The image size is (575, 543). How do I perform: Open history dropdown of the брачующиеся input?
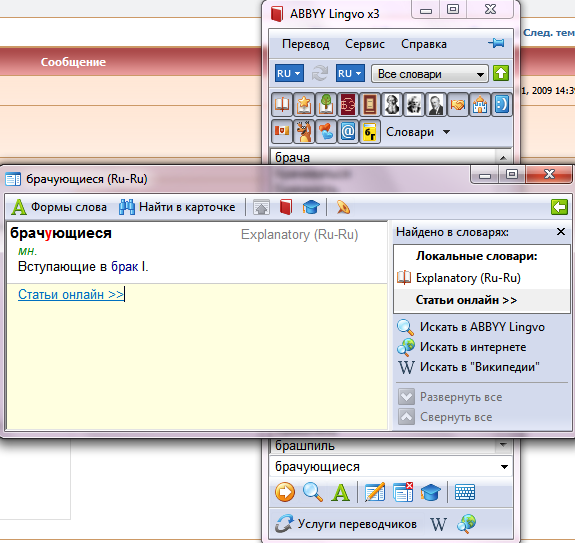[x=505, y=467]
